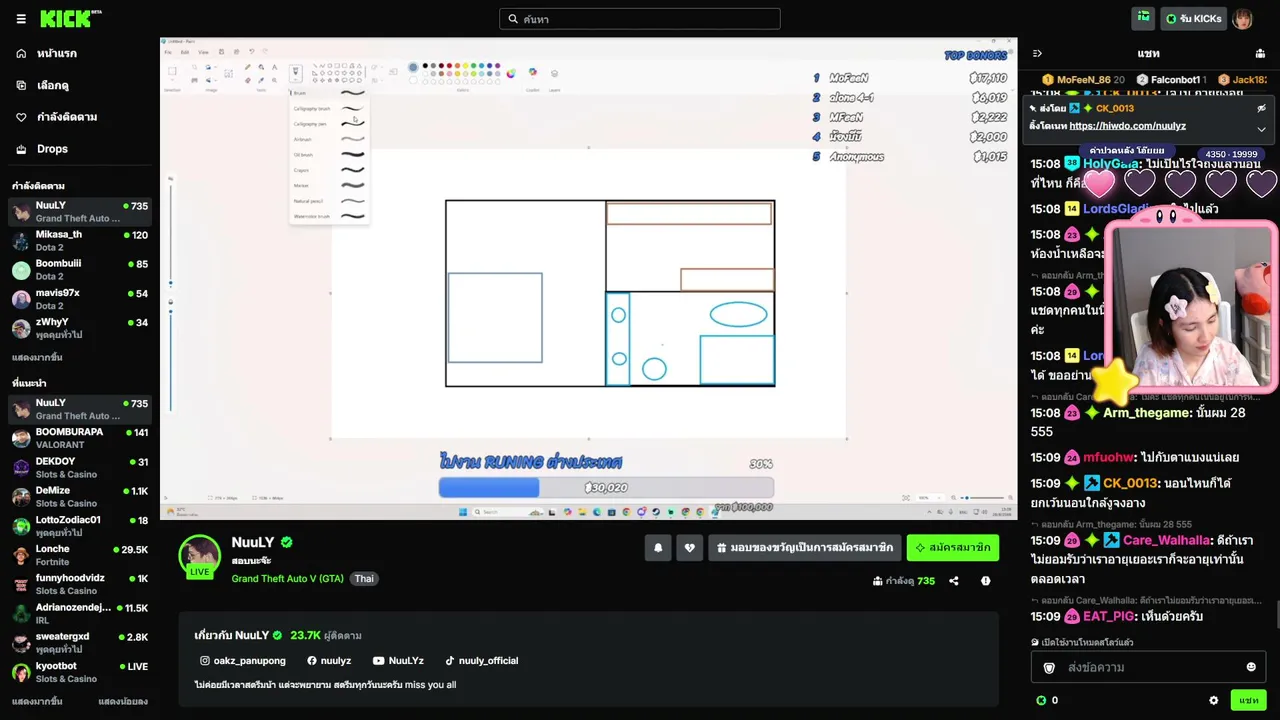Click the Thai language tag
1280x720 pixels.
pyautogui.click(x=364, y=579)
